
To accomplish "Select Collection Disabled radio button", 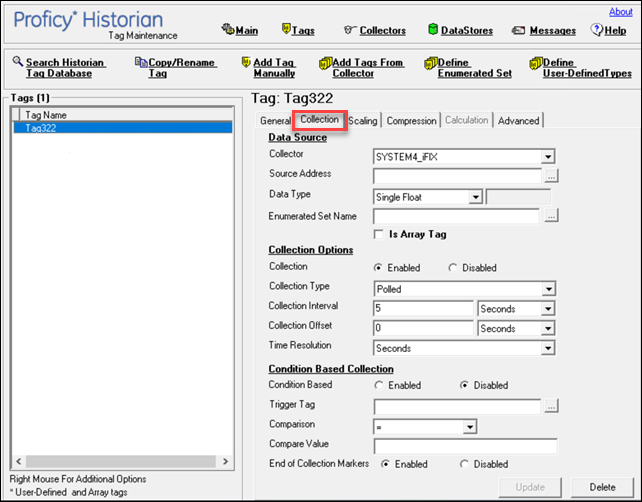I will click(x=452, y=267).
